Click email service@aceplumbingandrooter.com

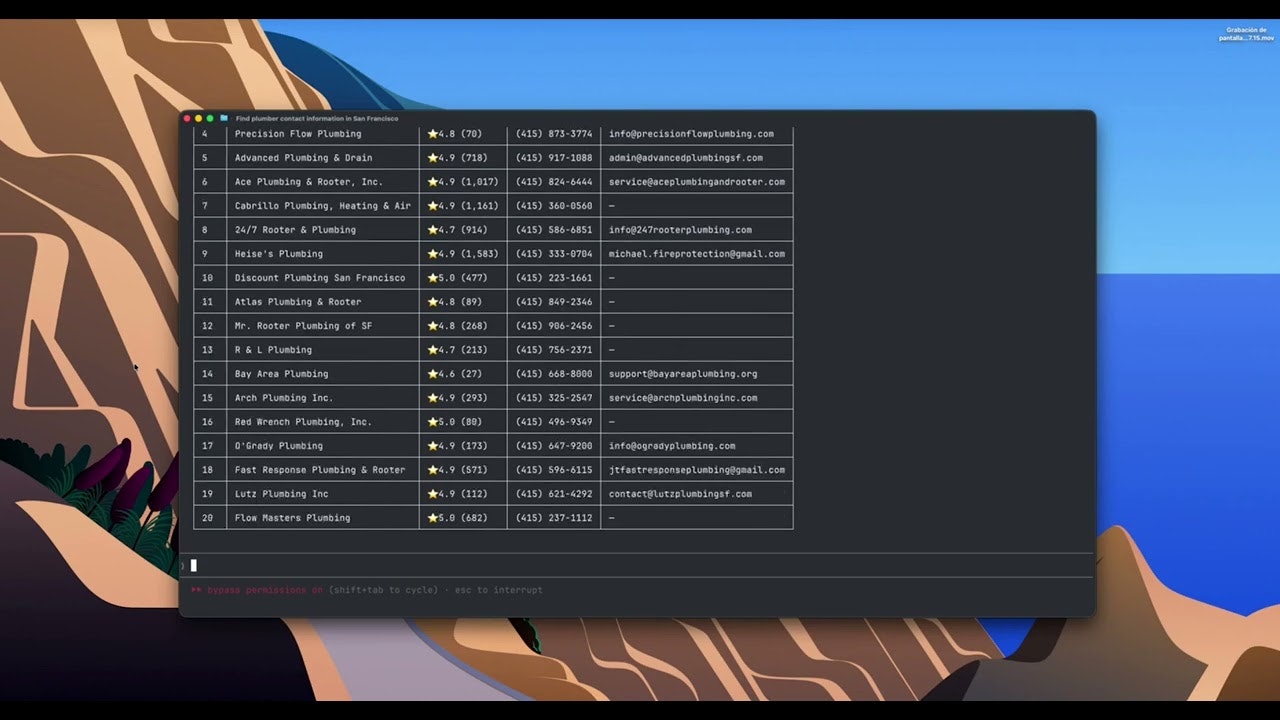click(x=697, y=182)
